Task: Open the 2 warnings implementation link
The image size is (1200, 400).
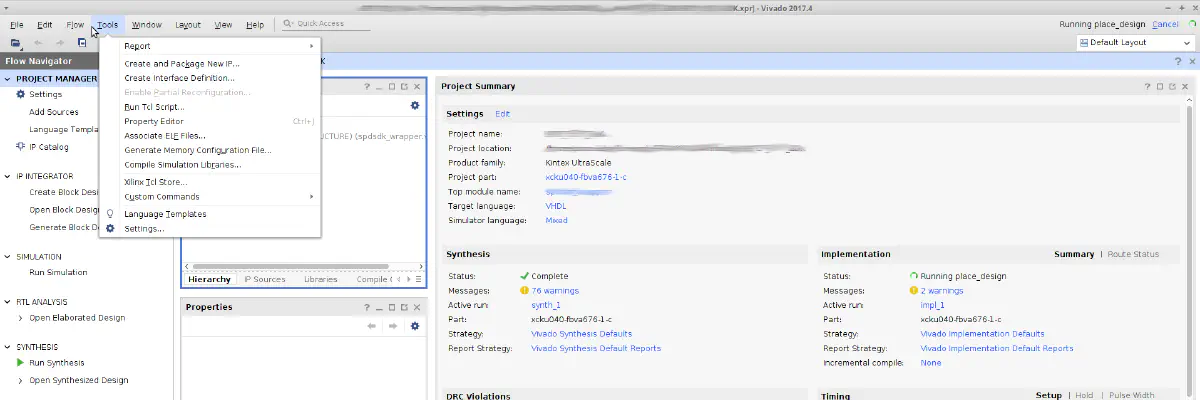Action: (942, 291)
